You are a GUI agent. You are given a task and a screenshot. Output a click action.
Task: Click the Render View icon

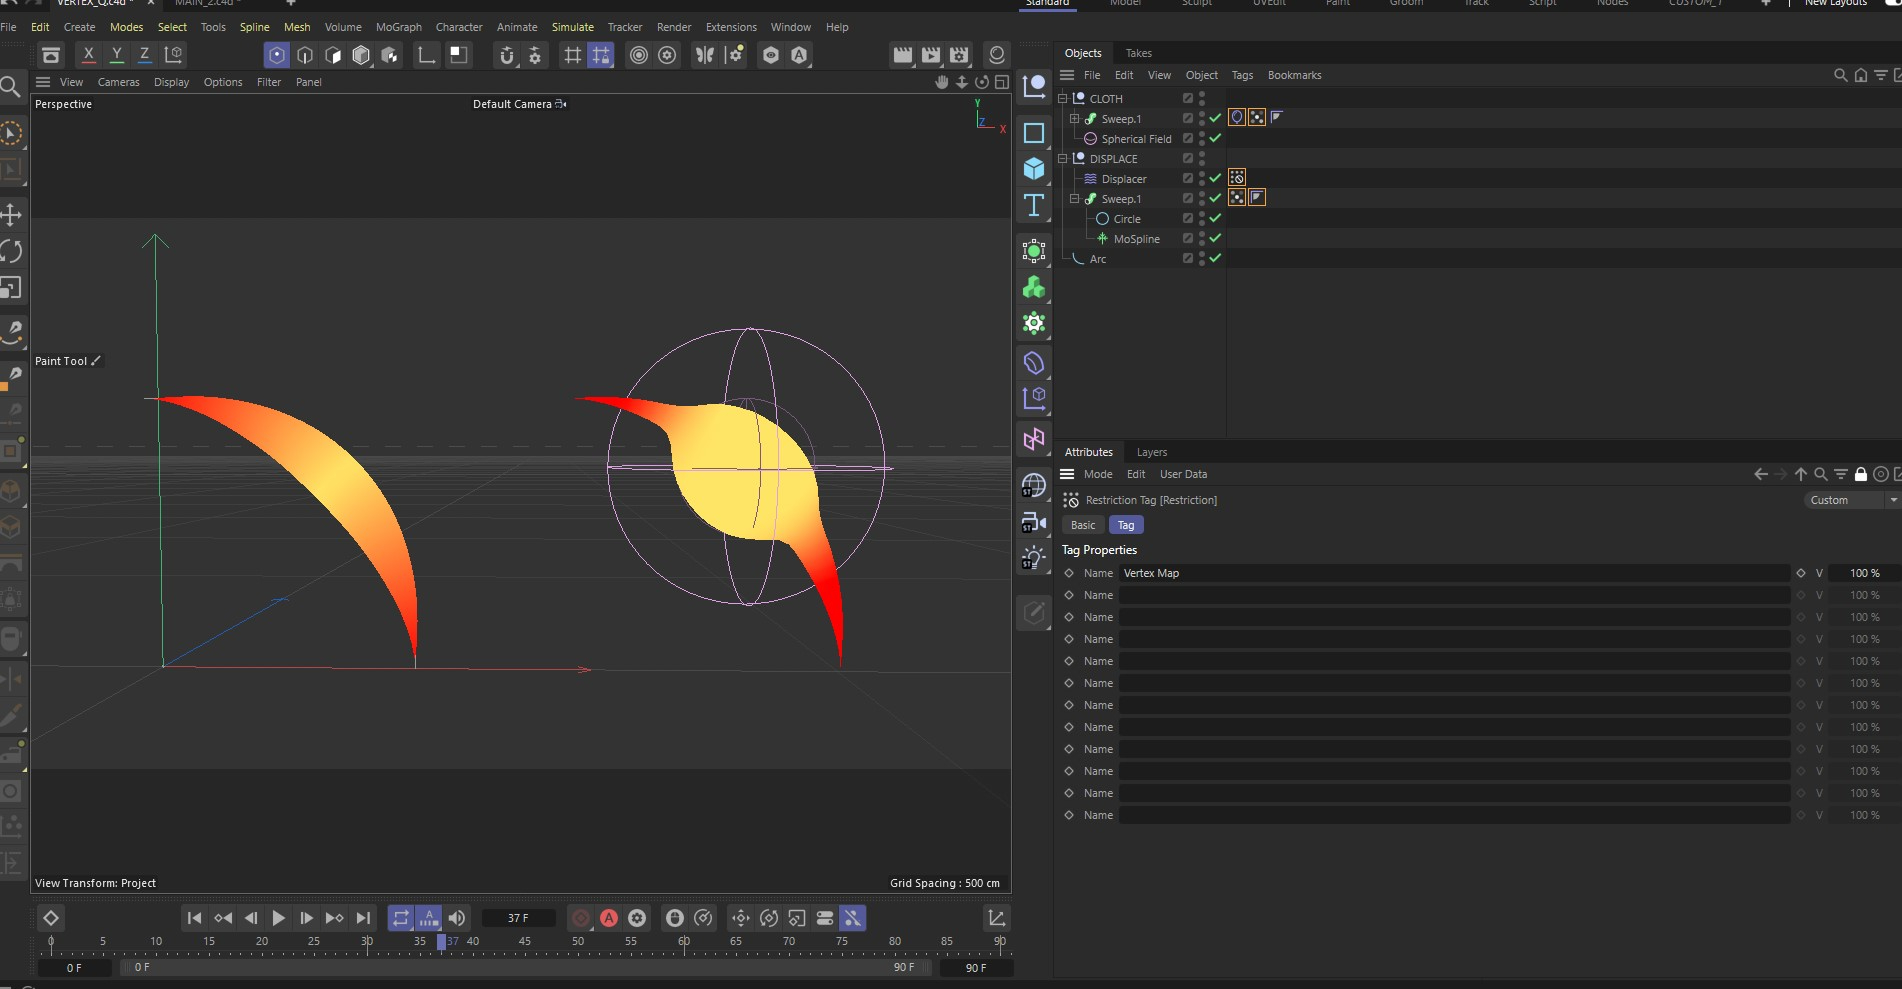[x=902, y=55]
